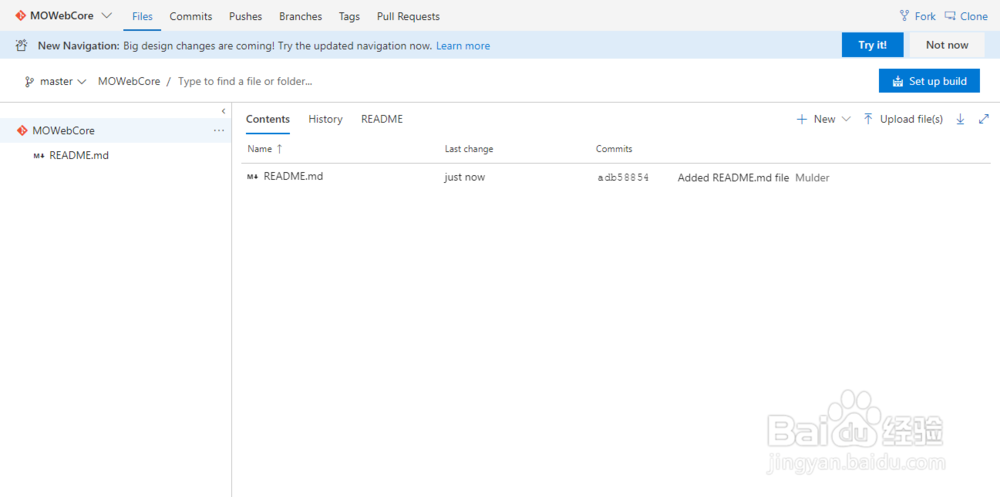This screenshot has height=497, width=1000.
Task: Click the download arrow icon
Action: coord(960,119)
